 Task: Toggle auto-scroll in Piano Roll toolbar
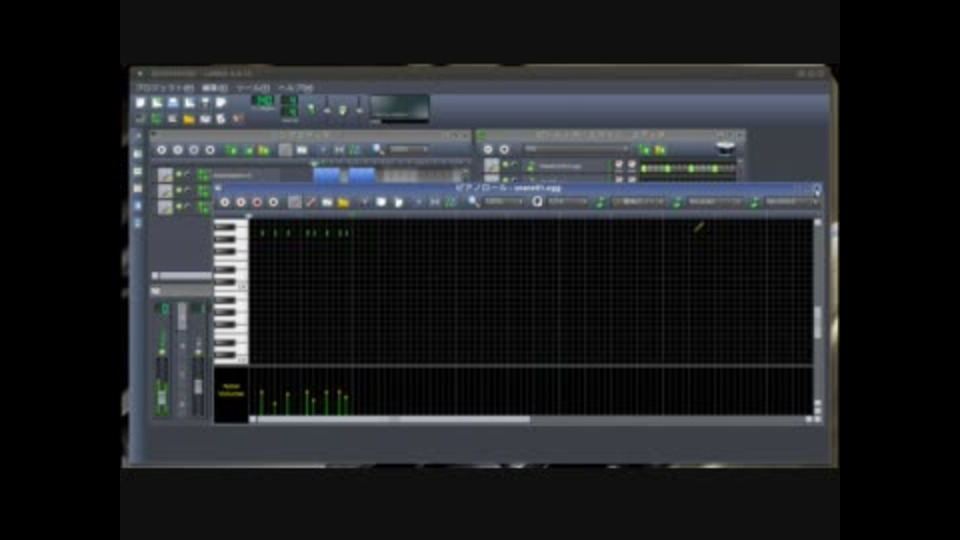418,201
